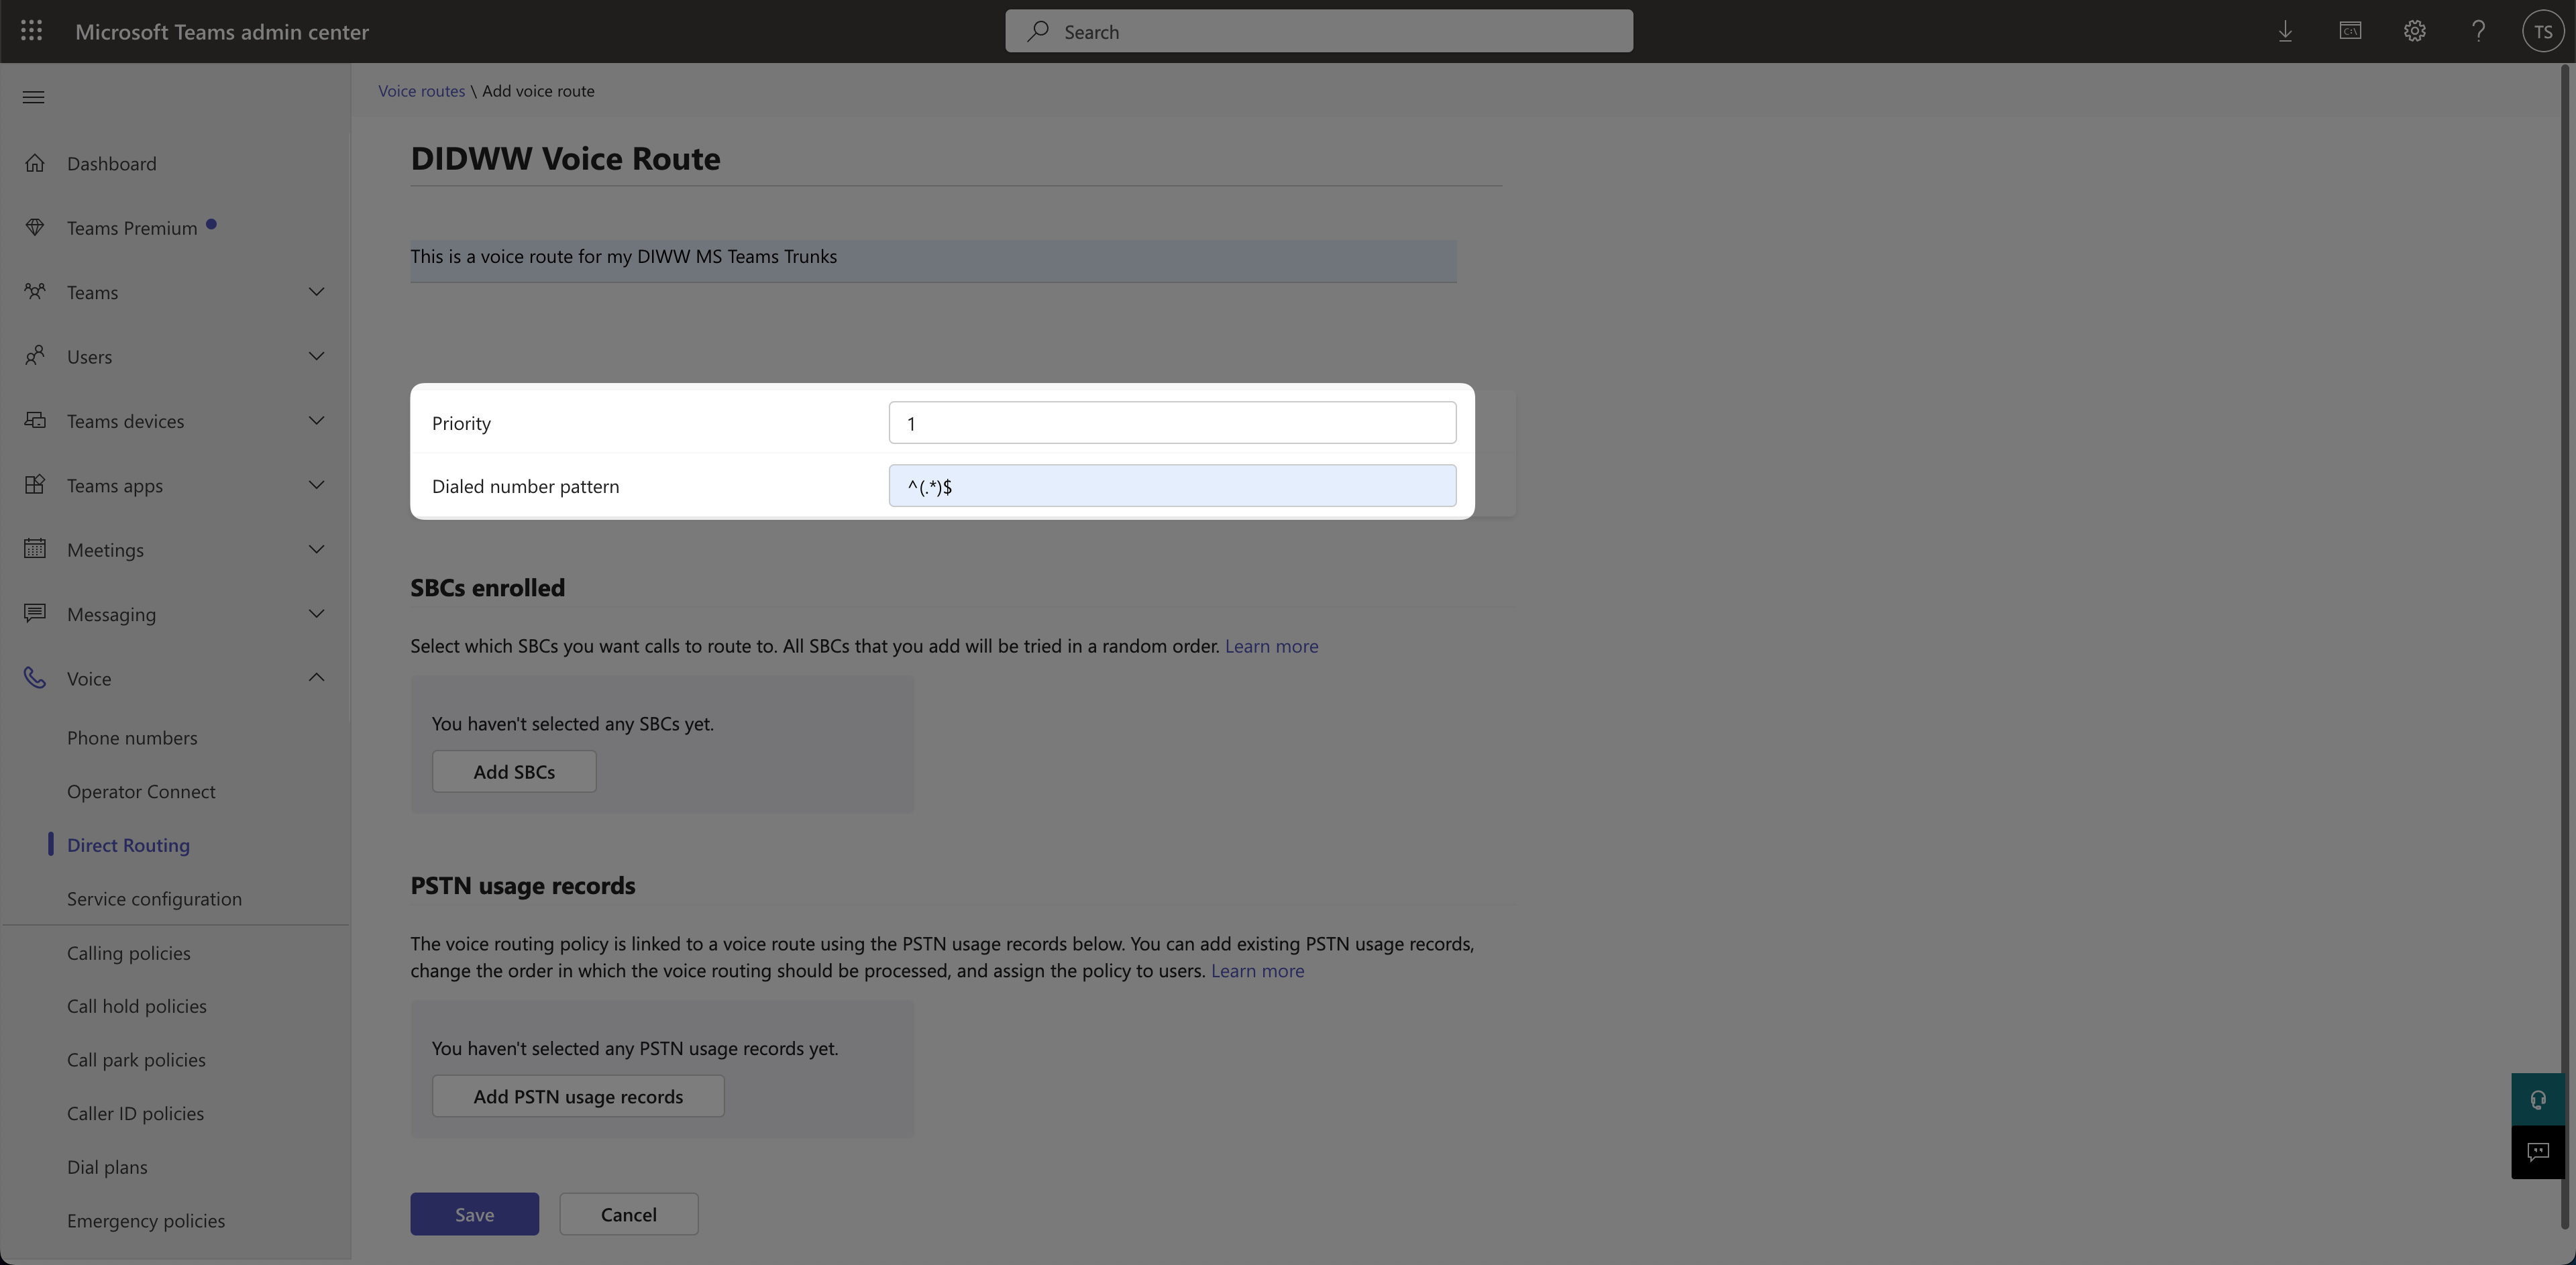Open Learn more link under PSTN usage records
This screenshot has height=1265, width=2576.
[x=1257, y=971]
